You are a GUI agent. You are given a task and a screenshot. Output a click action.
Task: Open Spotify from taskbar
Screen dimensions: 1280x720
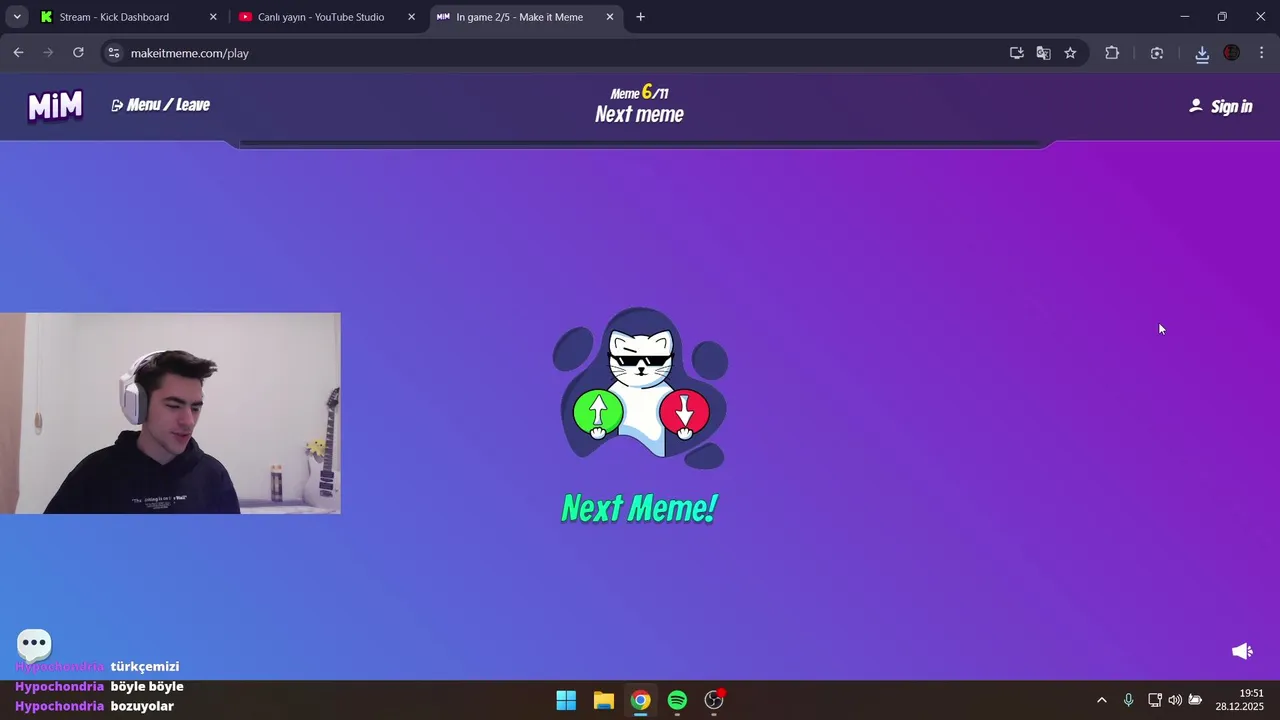point(677,700)
